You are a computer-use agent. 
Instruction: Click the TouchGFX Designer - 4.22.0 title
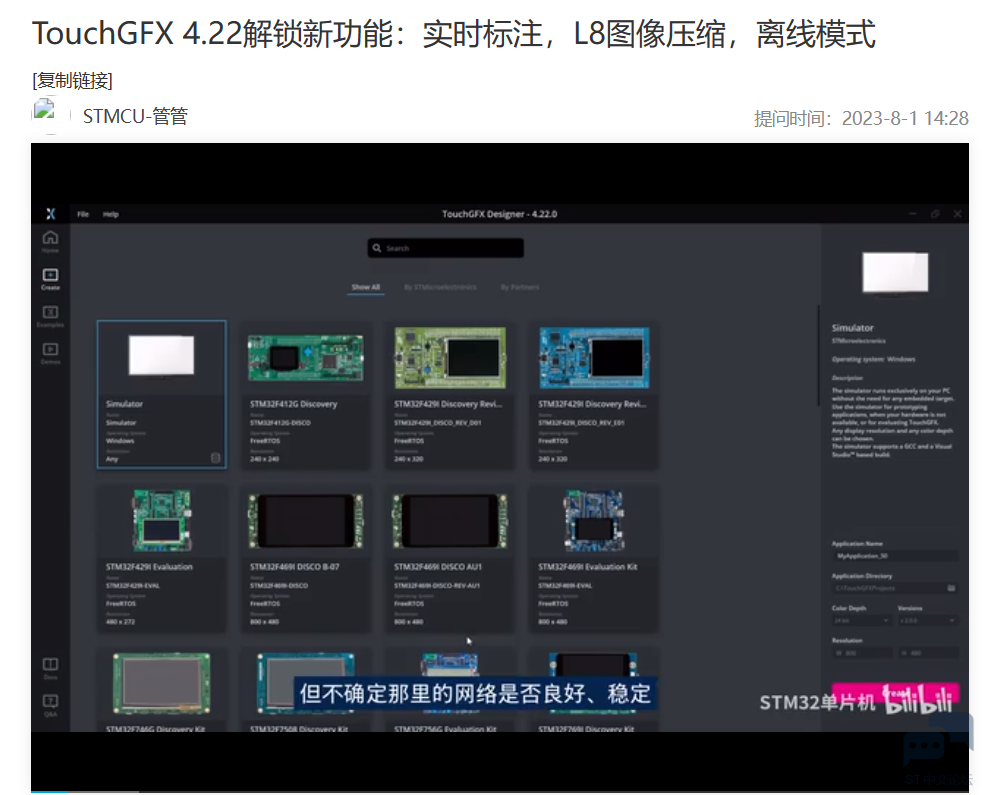tap(499, 214)
